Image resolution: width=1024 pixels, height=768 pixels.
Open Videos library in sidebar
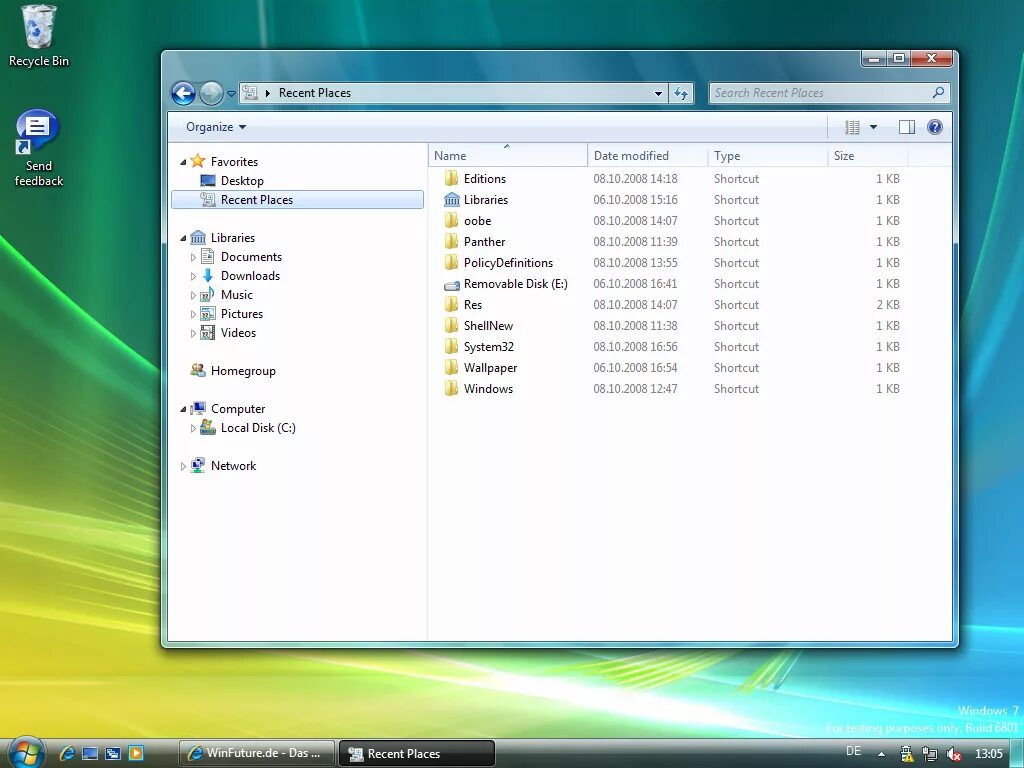[238, 333]
